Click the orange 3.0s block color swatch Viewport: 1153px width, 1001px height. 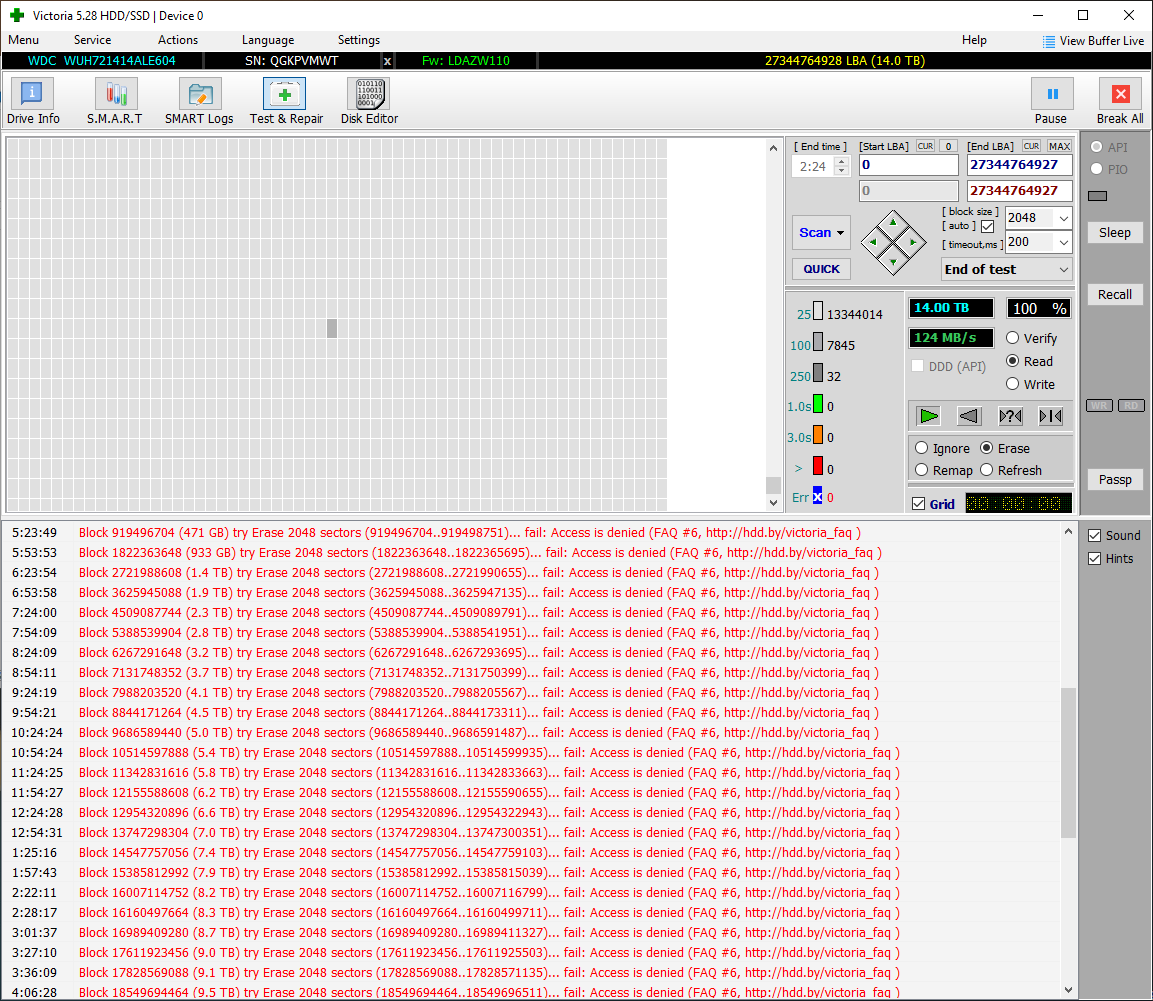[818, 436]
